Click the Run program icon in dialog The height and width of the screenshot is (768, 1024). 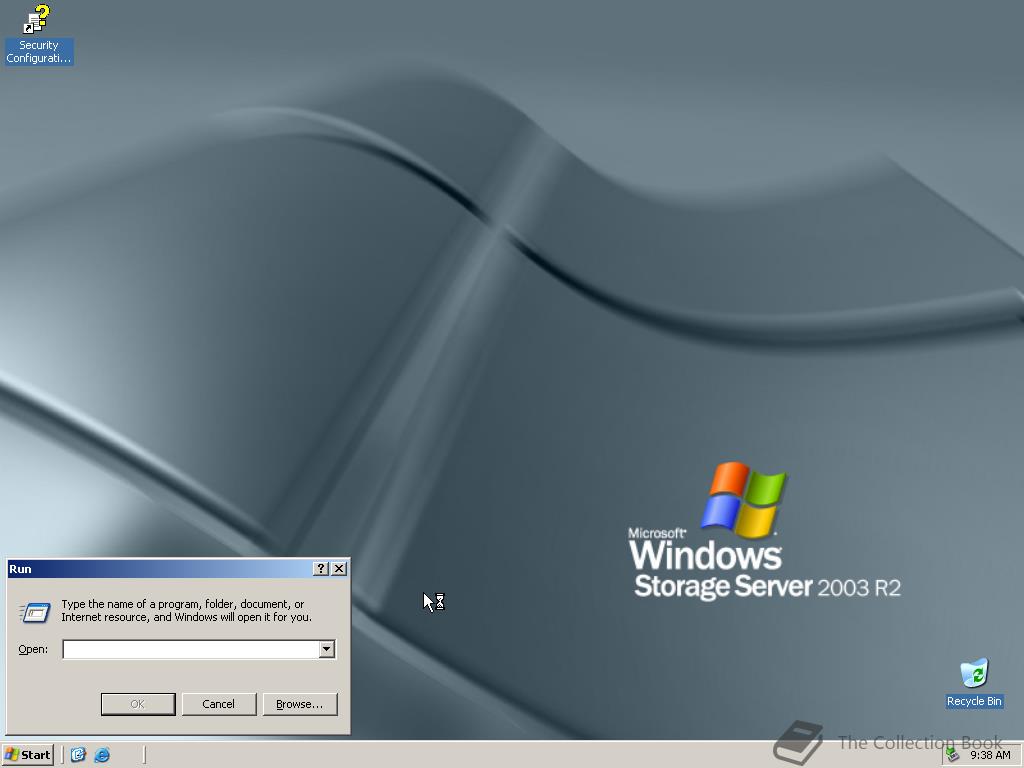(35, 612)
